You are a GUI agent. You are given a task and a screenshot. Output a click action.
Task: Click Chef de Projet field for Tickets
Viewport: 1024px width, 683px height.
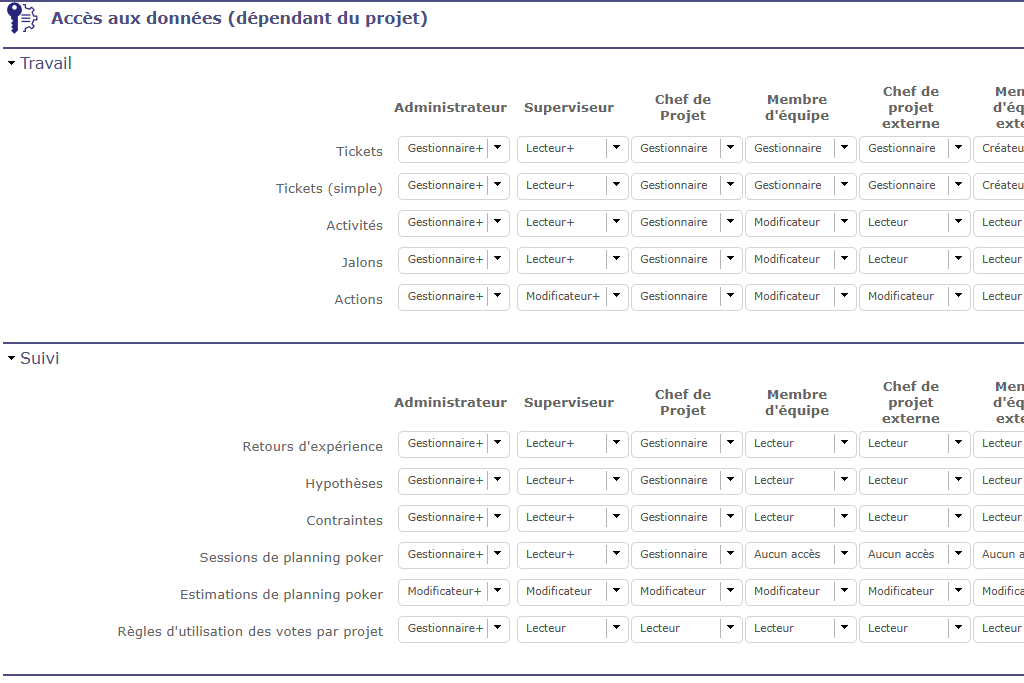coord(676,148)
